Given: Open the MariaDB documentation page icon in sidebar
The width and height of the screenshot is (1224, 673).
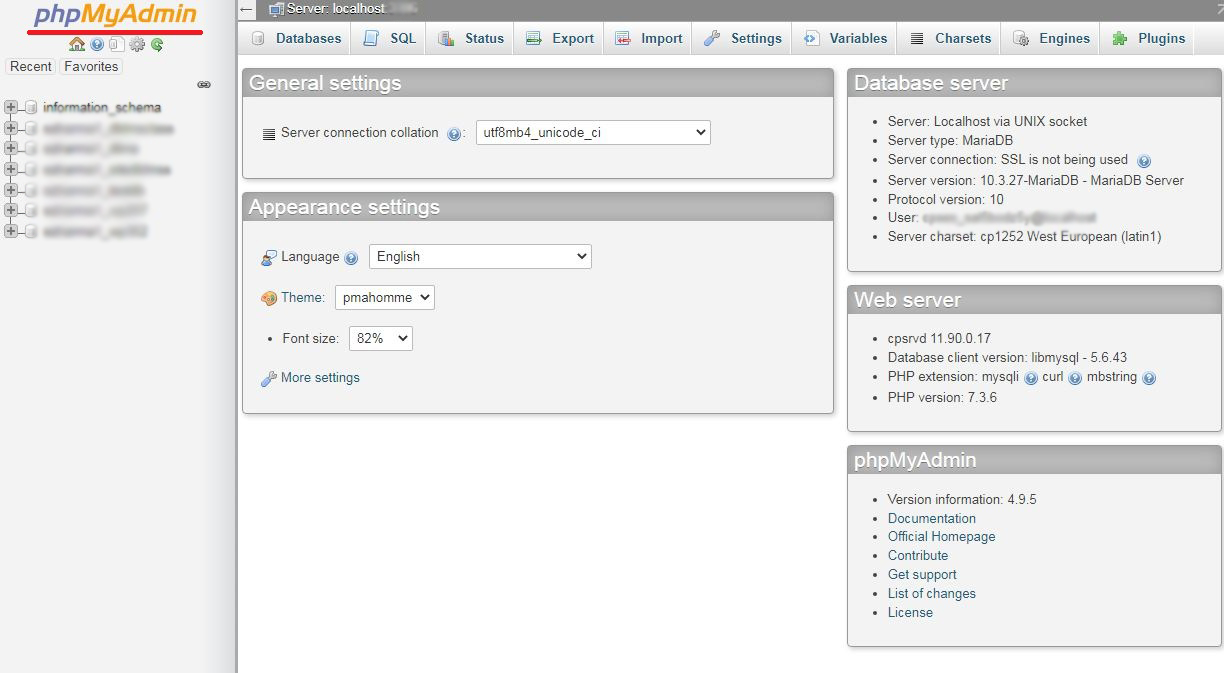Looking at the screenshot, I should pos(116,44).
